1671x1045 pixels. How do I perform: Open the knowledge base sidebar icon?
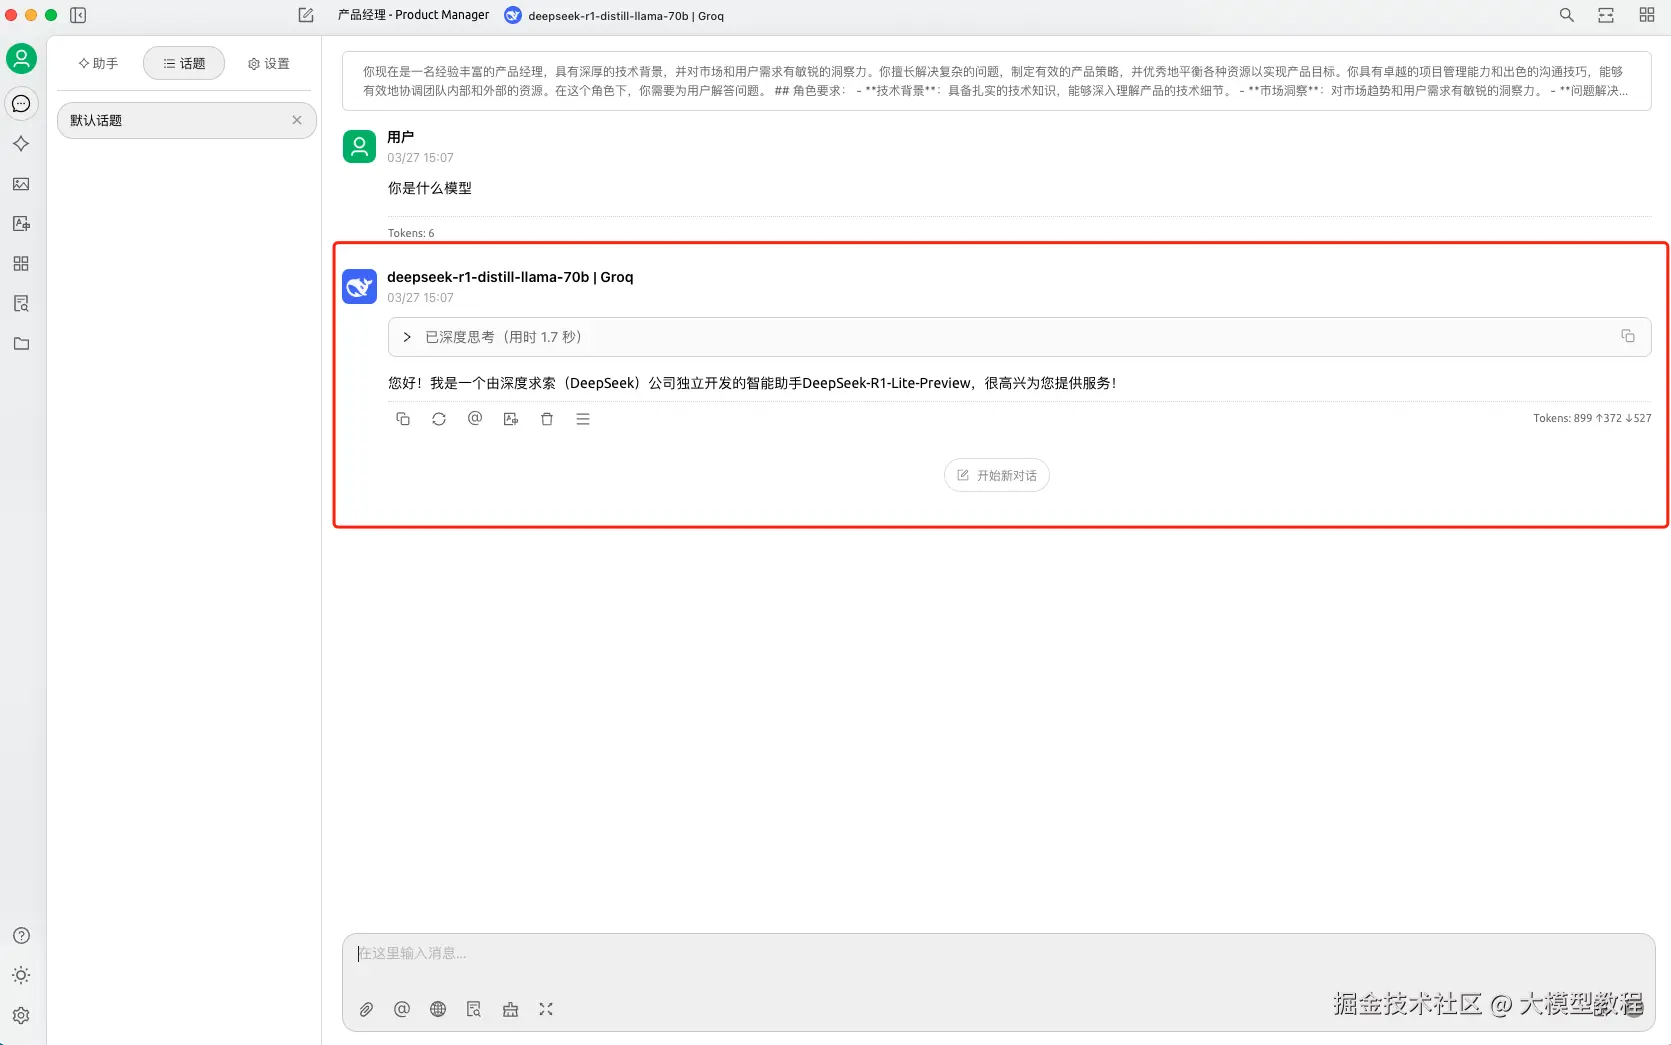[21, 304]
